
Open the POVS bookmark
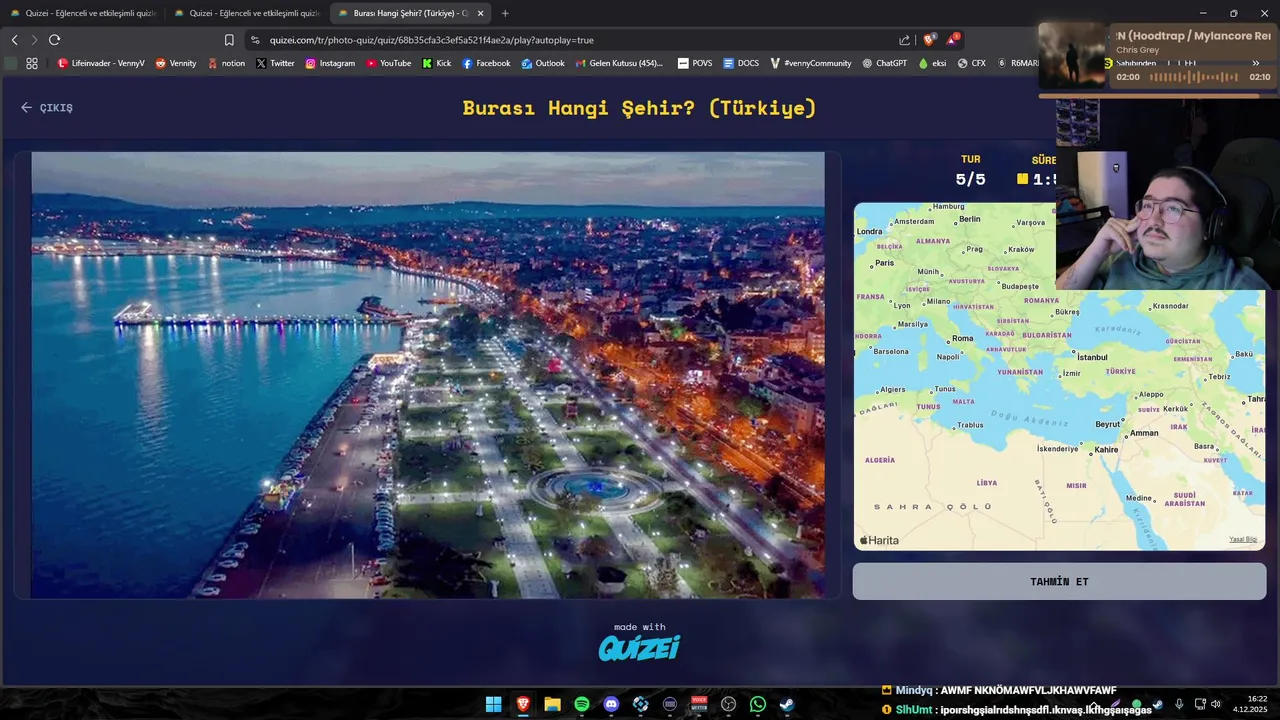pos(695,63)
